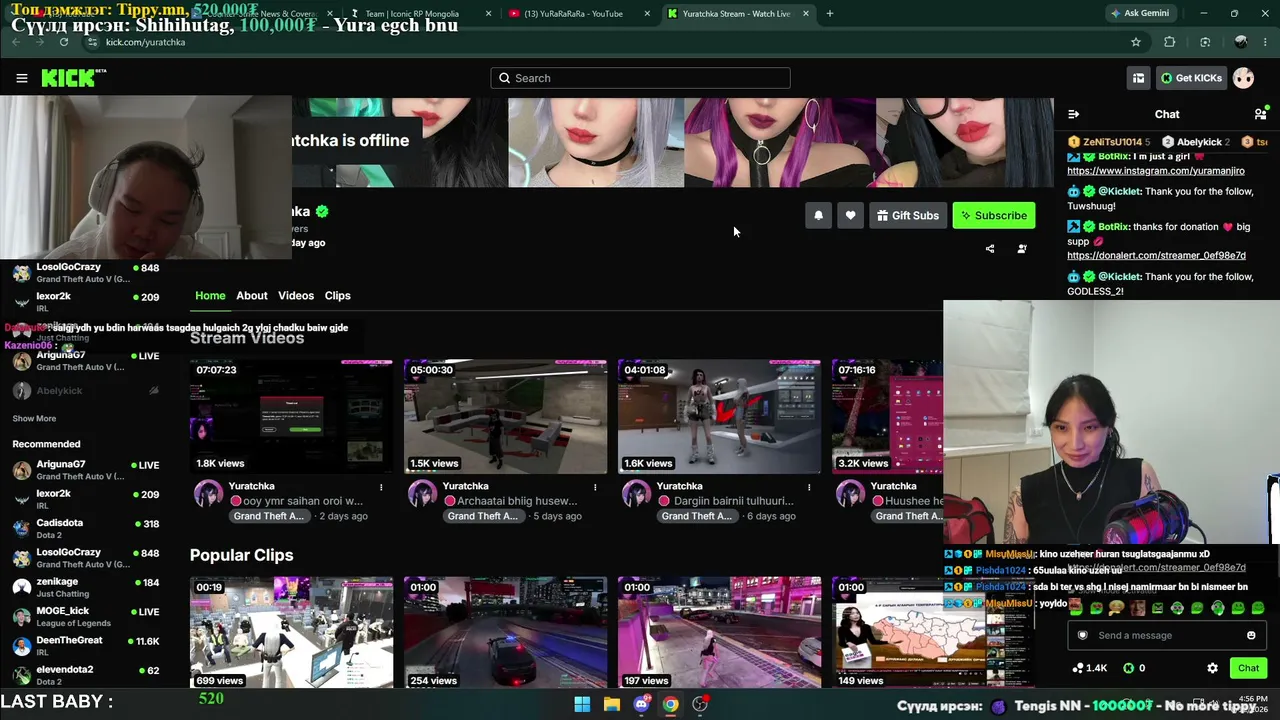Open options for the 'Dargiin bairnii' video
Screen dimensions: 1280x720
[x=809, y=487]
